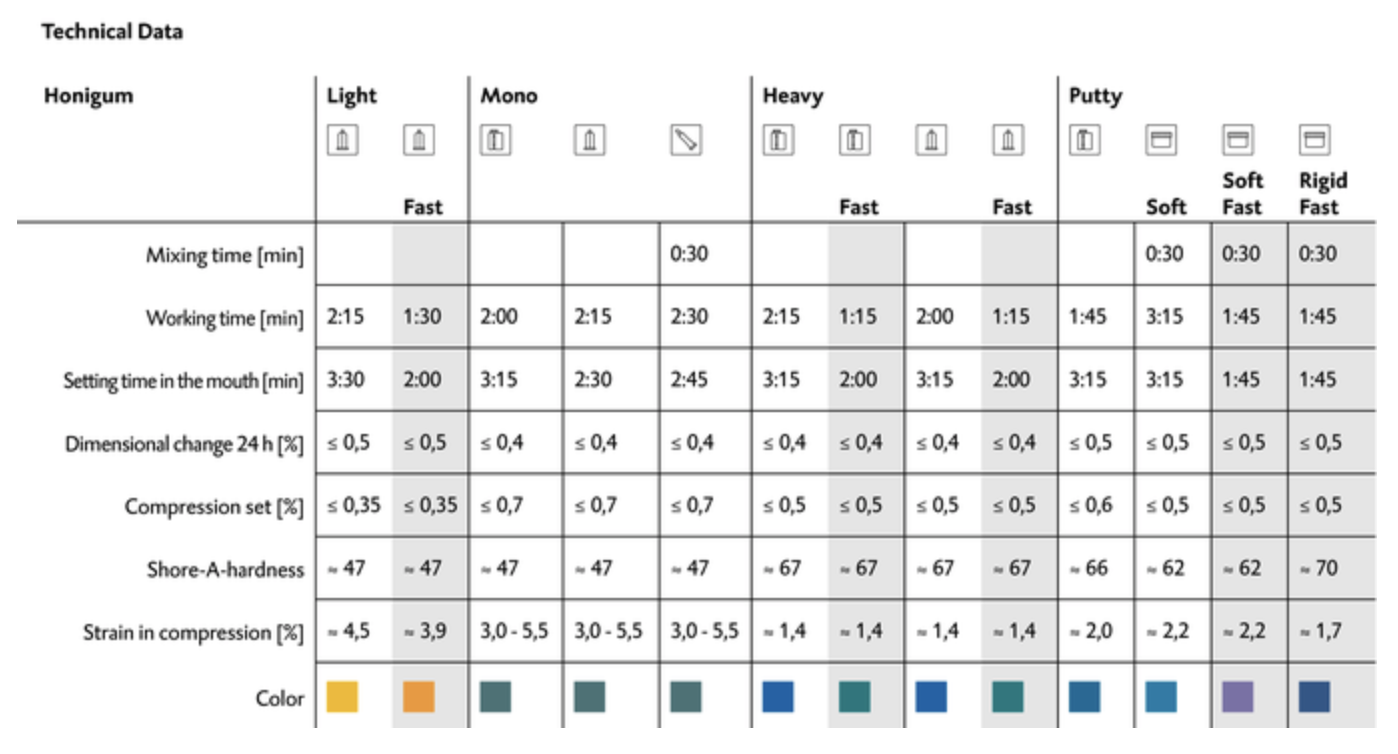Click the Putty Rigid Fast jar icon
The height and width of the screenshot is (754, 1398).
point(1313,141)
